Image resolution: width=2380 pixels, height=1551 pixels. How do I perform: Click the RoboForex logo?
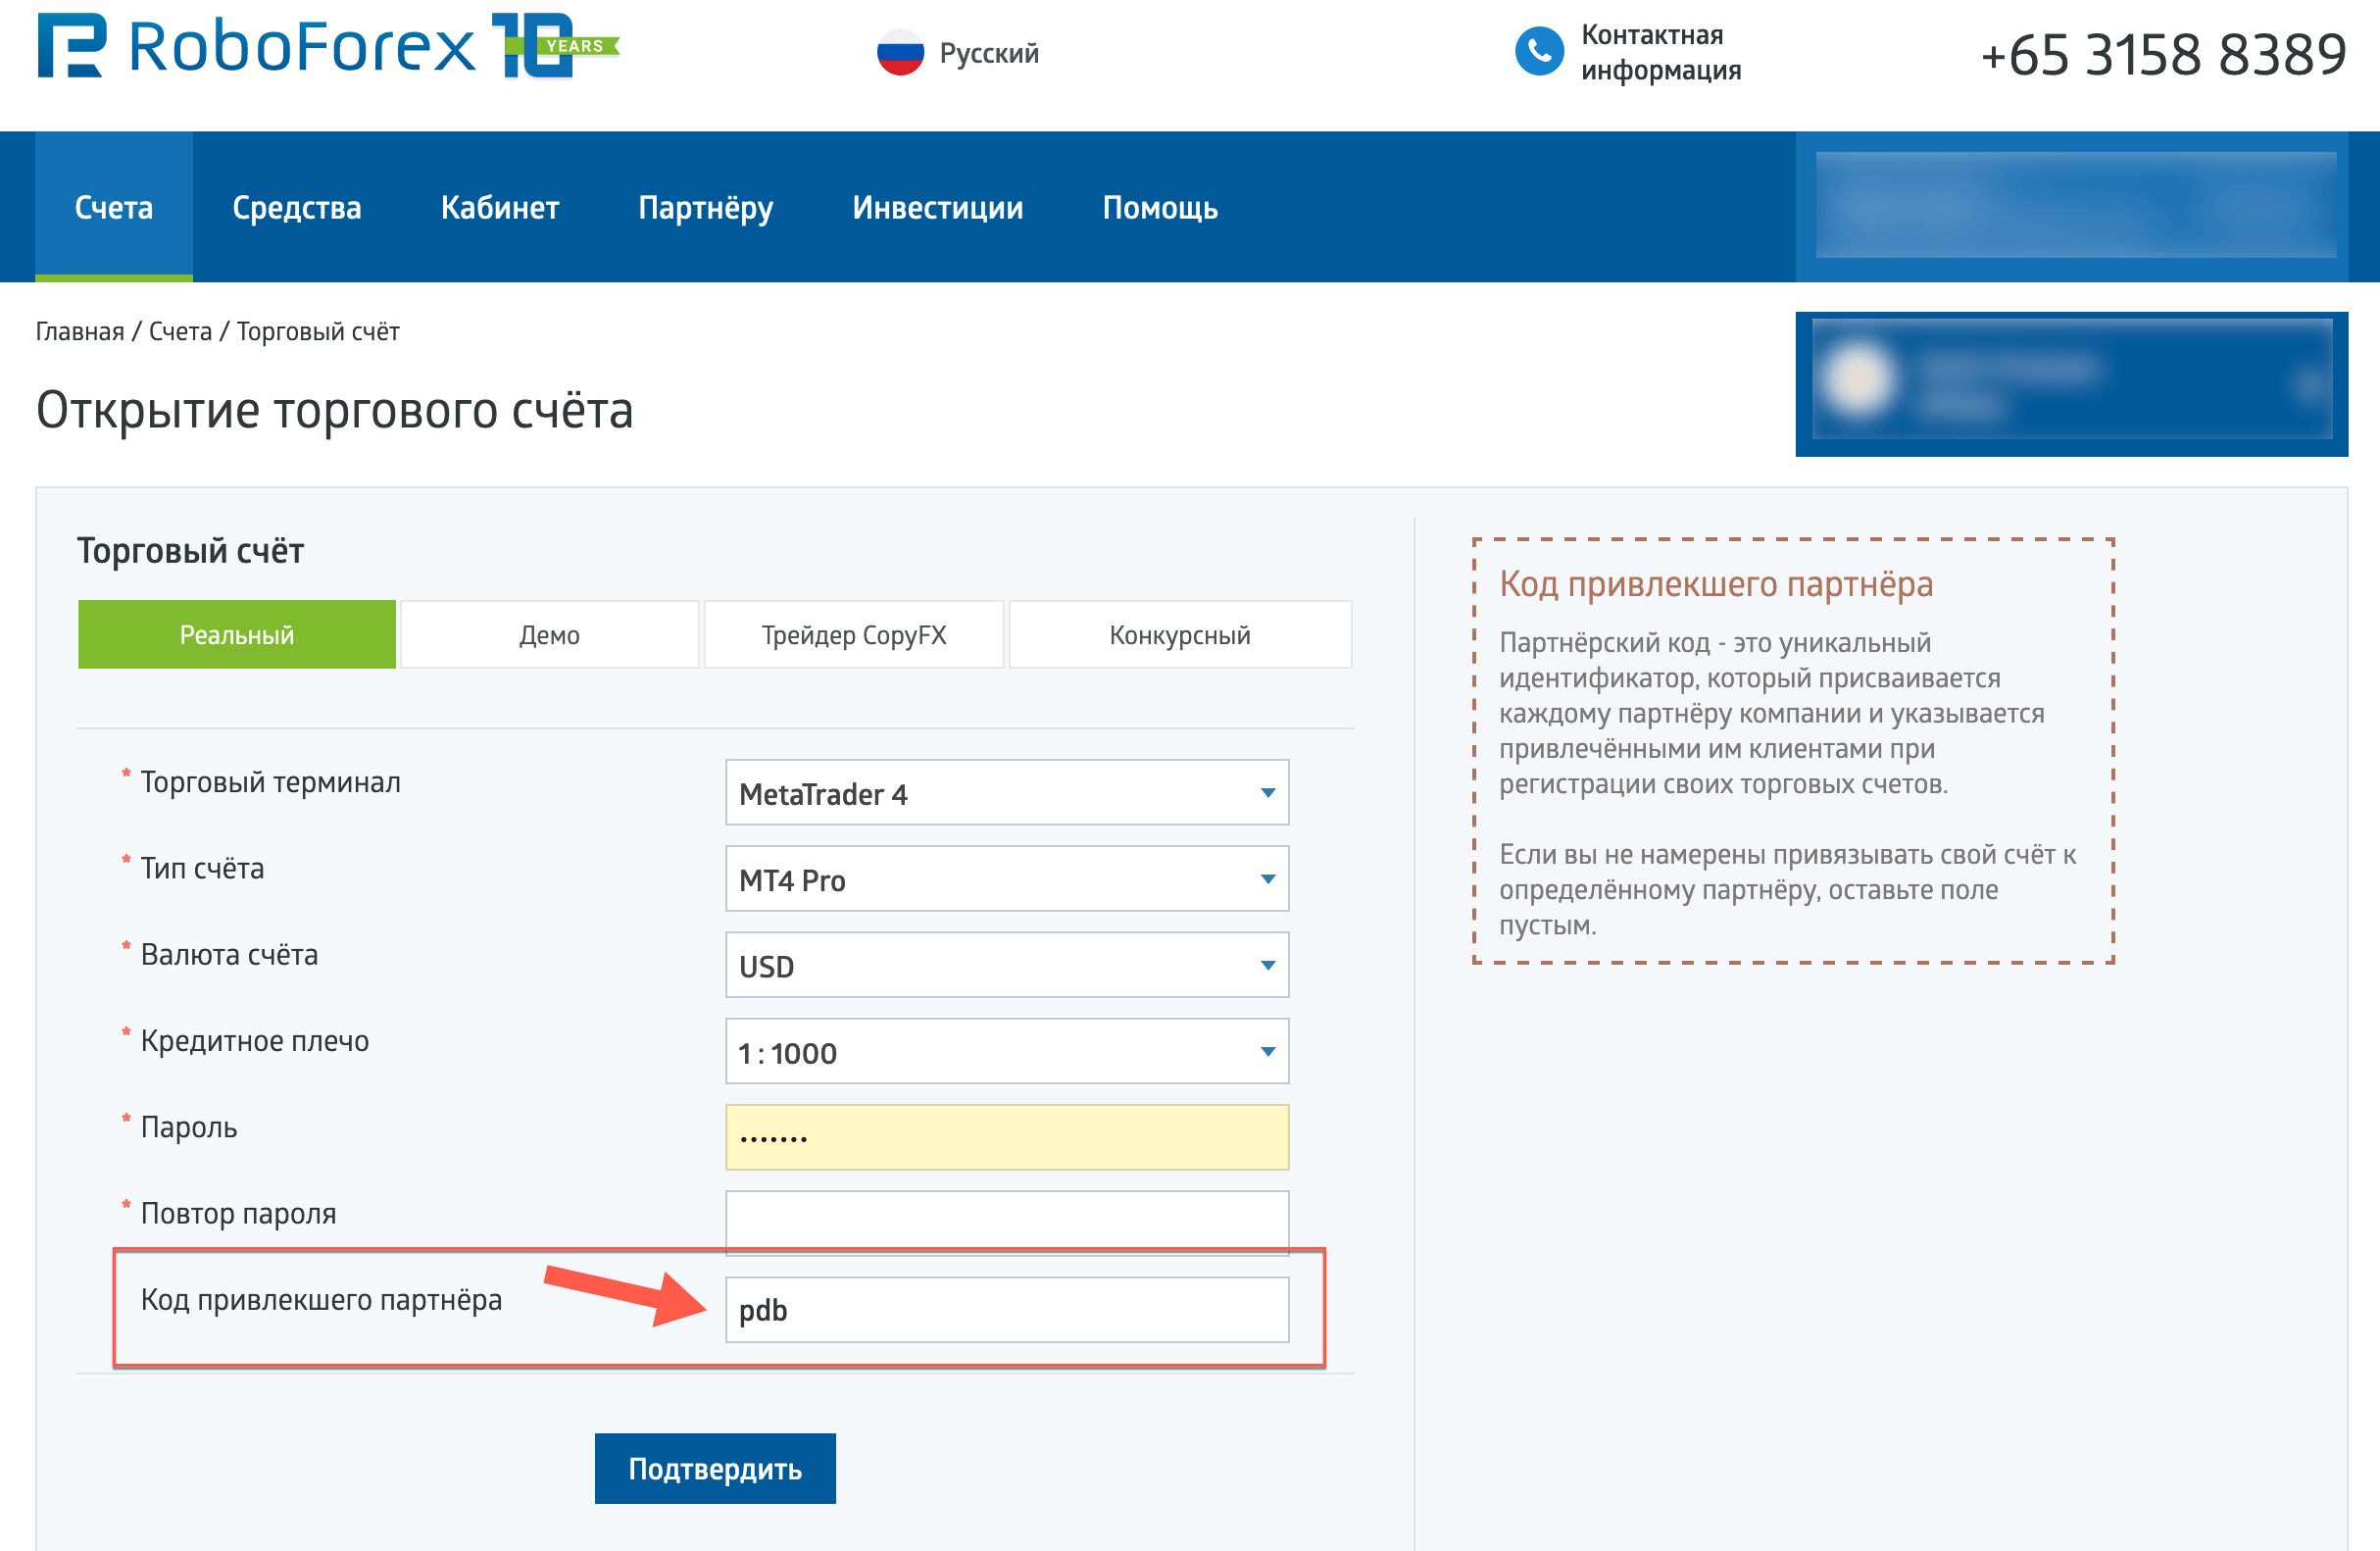point(328,46)
